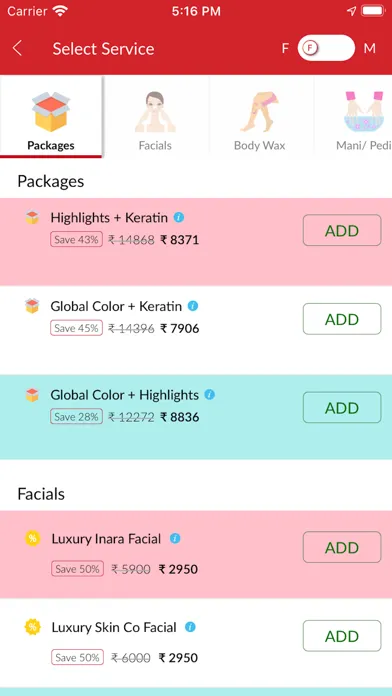This screenshot has width=392, height=696.
Task: Open info icon for Global Color + Highlights
Action: click(210, 395)
